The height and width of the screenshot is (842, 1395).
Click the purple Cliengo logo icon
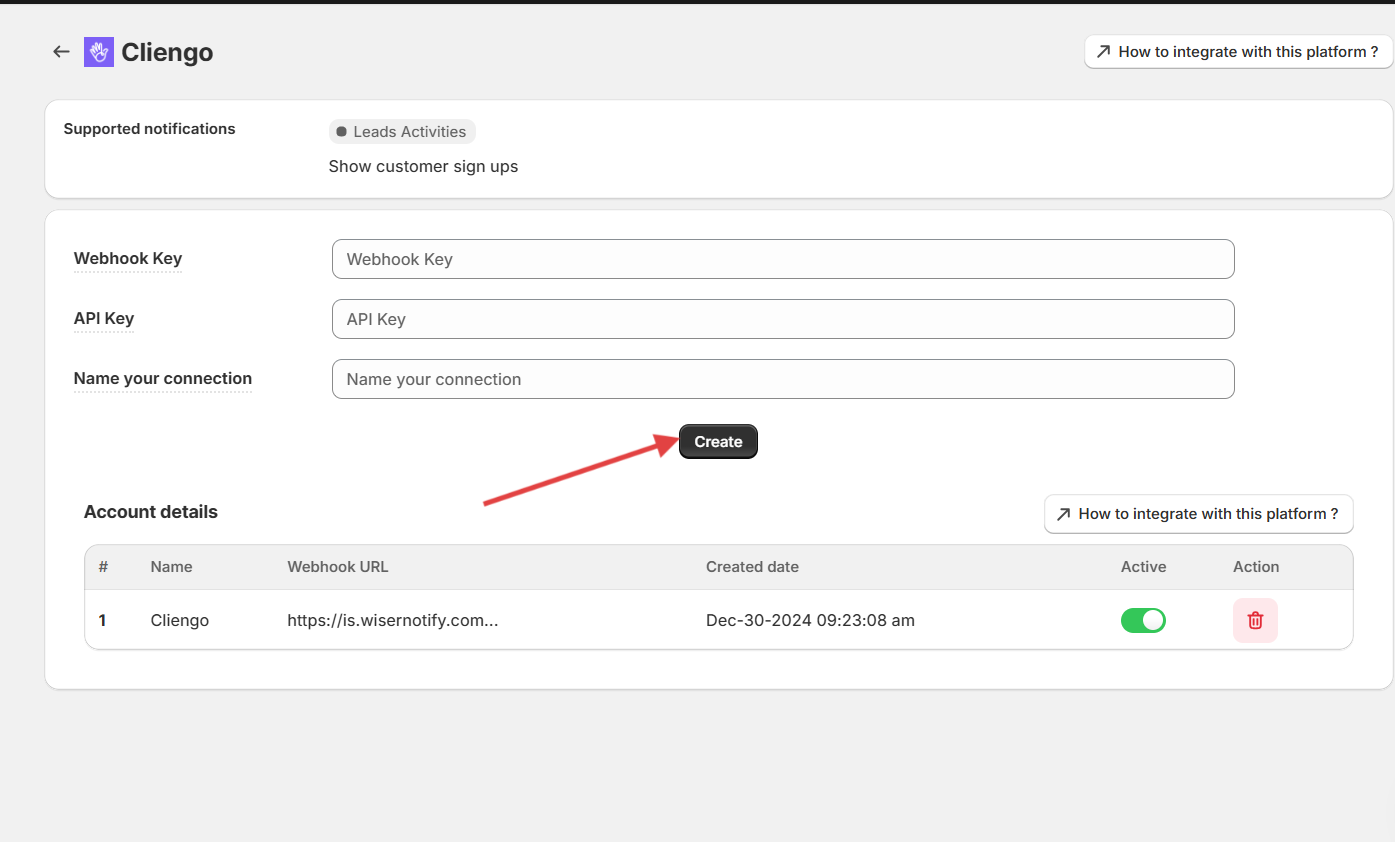tap(99, 52)
